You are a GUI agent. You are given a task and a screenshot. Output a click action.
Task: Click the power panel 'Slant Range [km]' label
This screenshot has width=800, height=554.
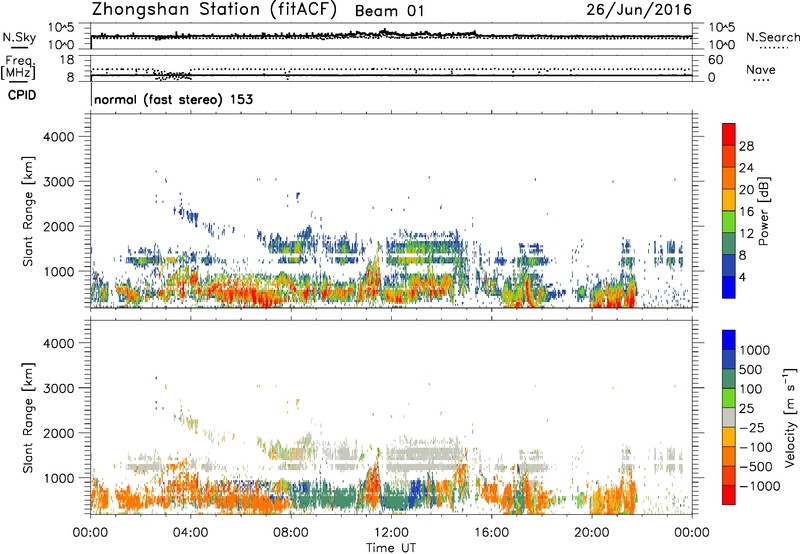click(28, 211)
